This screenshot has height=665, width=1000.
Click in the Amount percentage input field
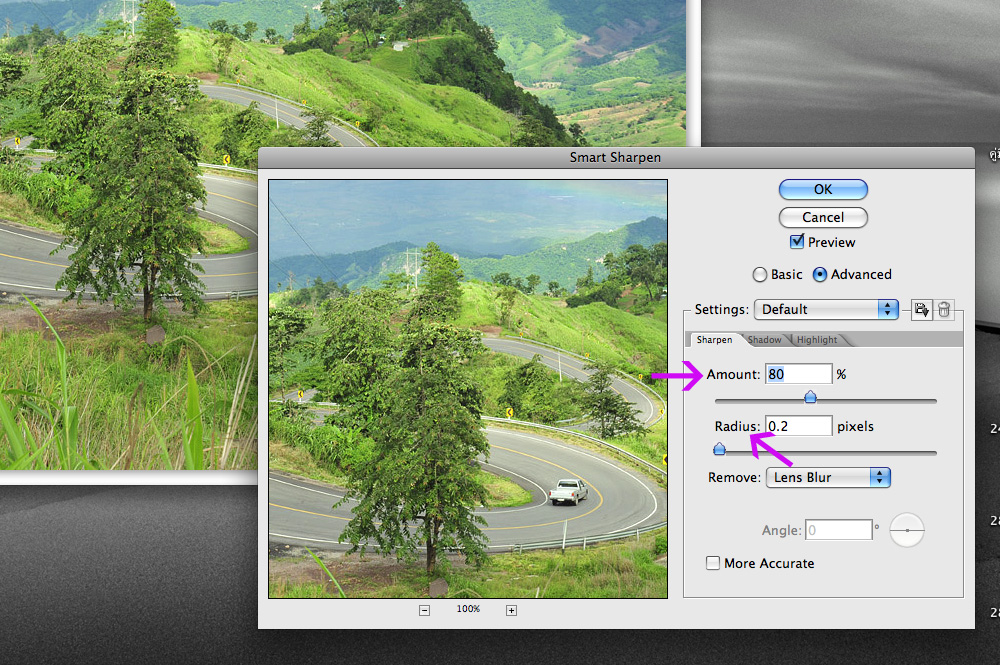tap(798, 374)
